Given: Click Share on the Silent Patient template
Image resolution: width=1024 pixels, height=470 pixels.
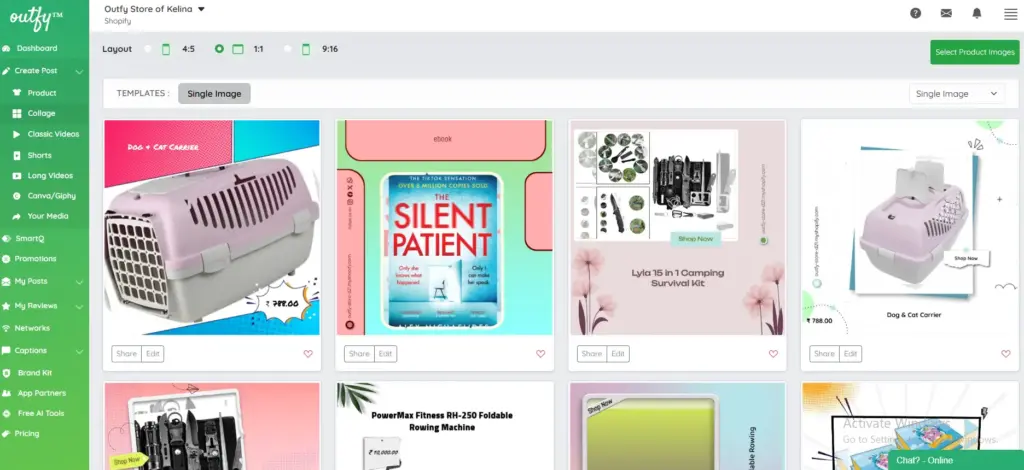Looking at the screenshot, I should coord(357,354).
